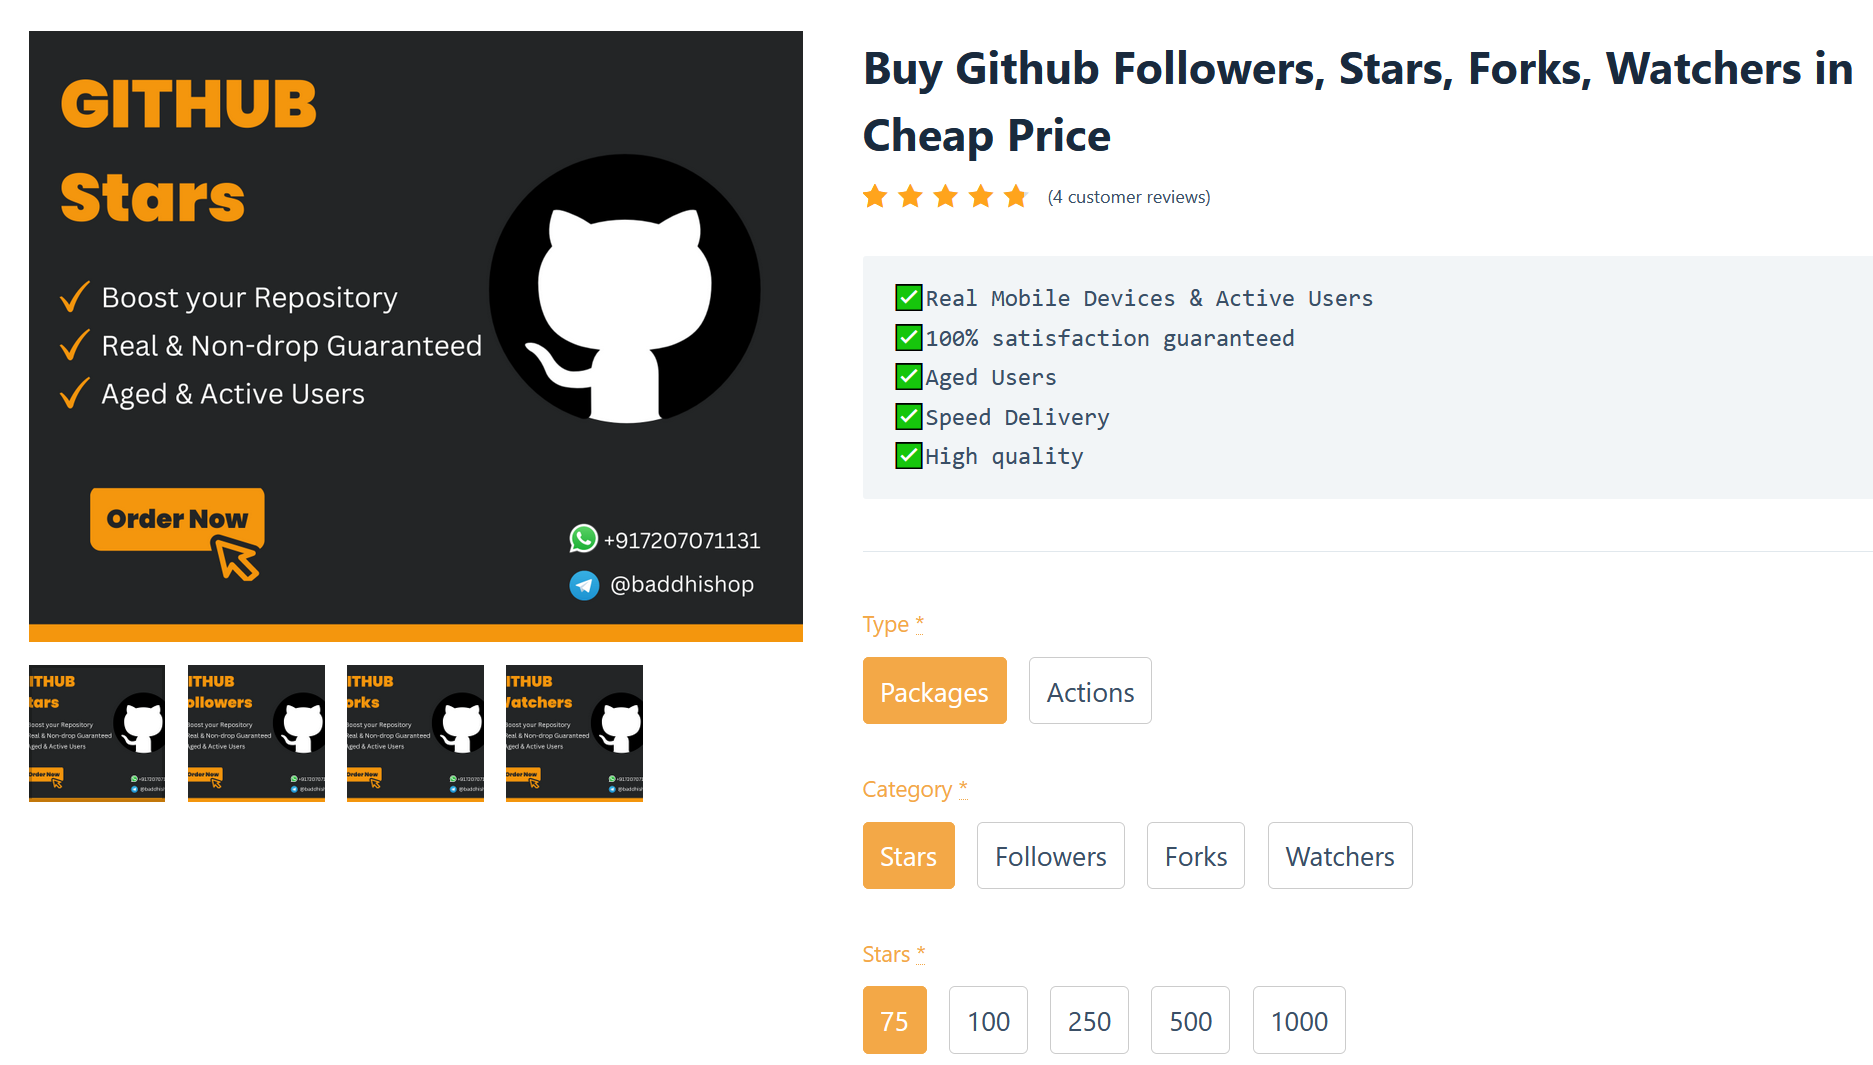Screen dimensions: 1873x1065
Task: Select the Stars category option
Action: pos(908,856)
